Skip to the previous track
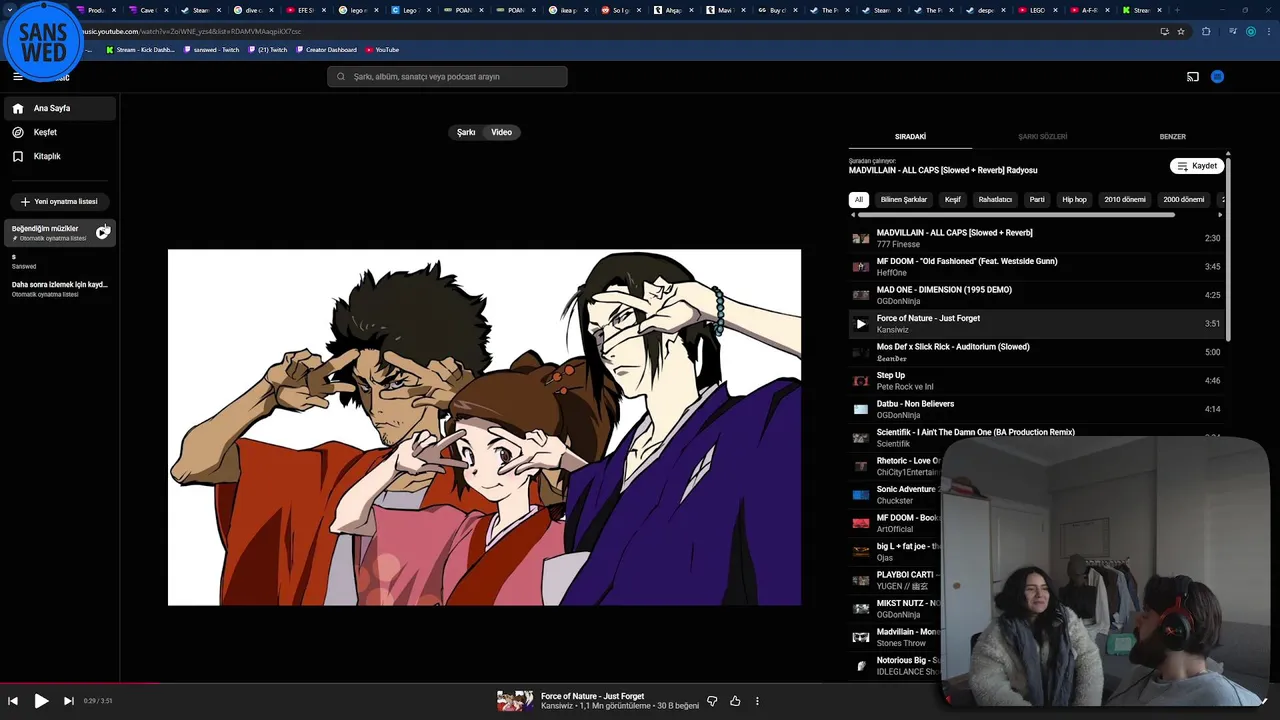 click(x=13, y=701)
